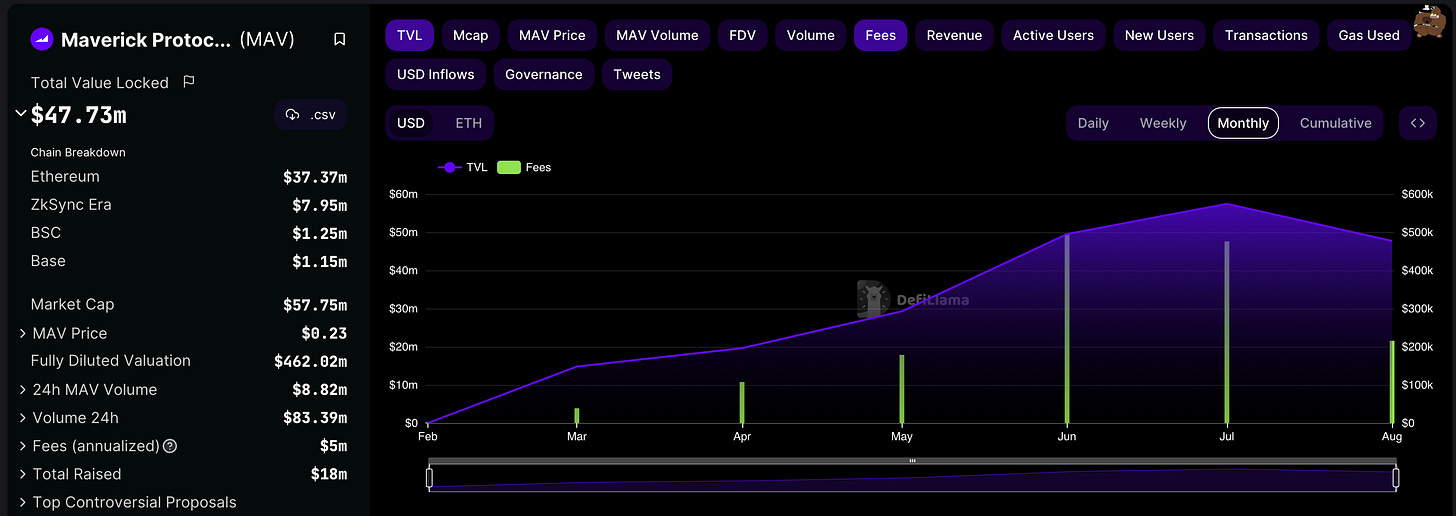Click the July fees bar in chart
Screen dimensions: 1456x516
click(x=1227, y=332)
